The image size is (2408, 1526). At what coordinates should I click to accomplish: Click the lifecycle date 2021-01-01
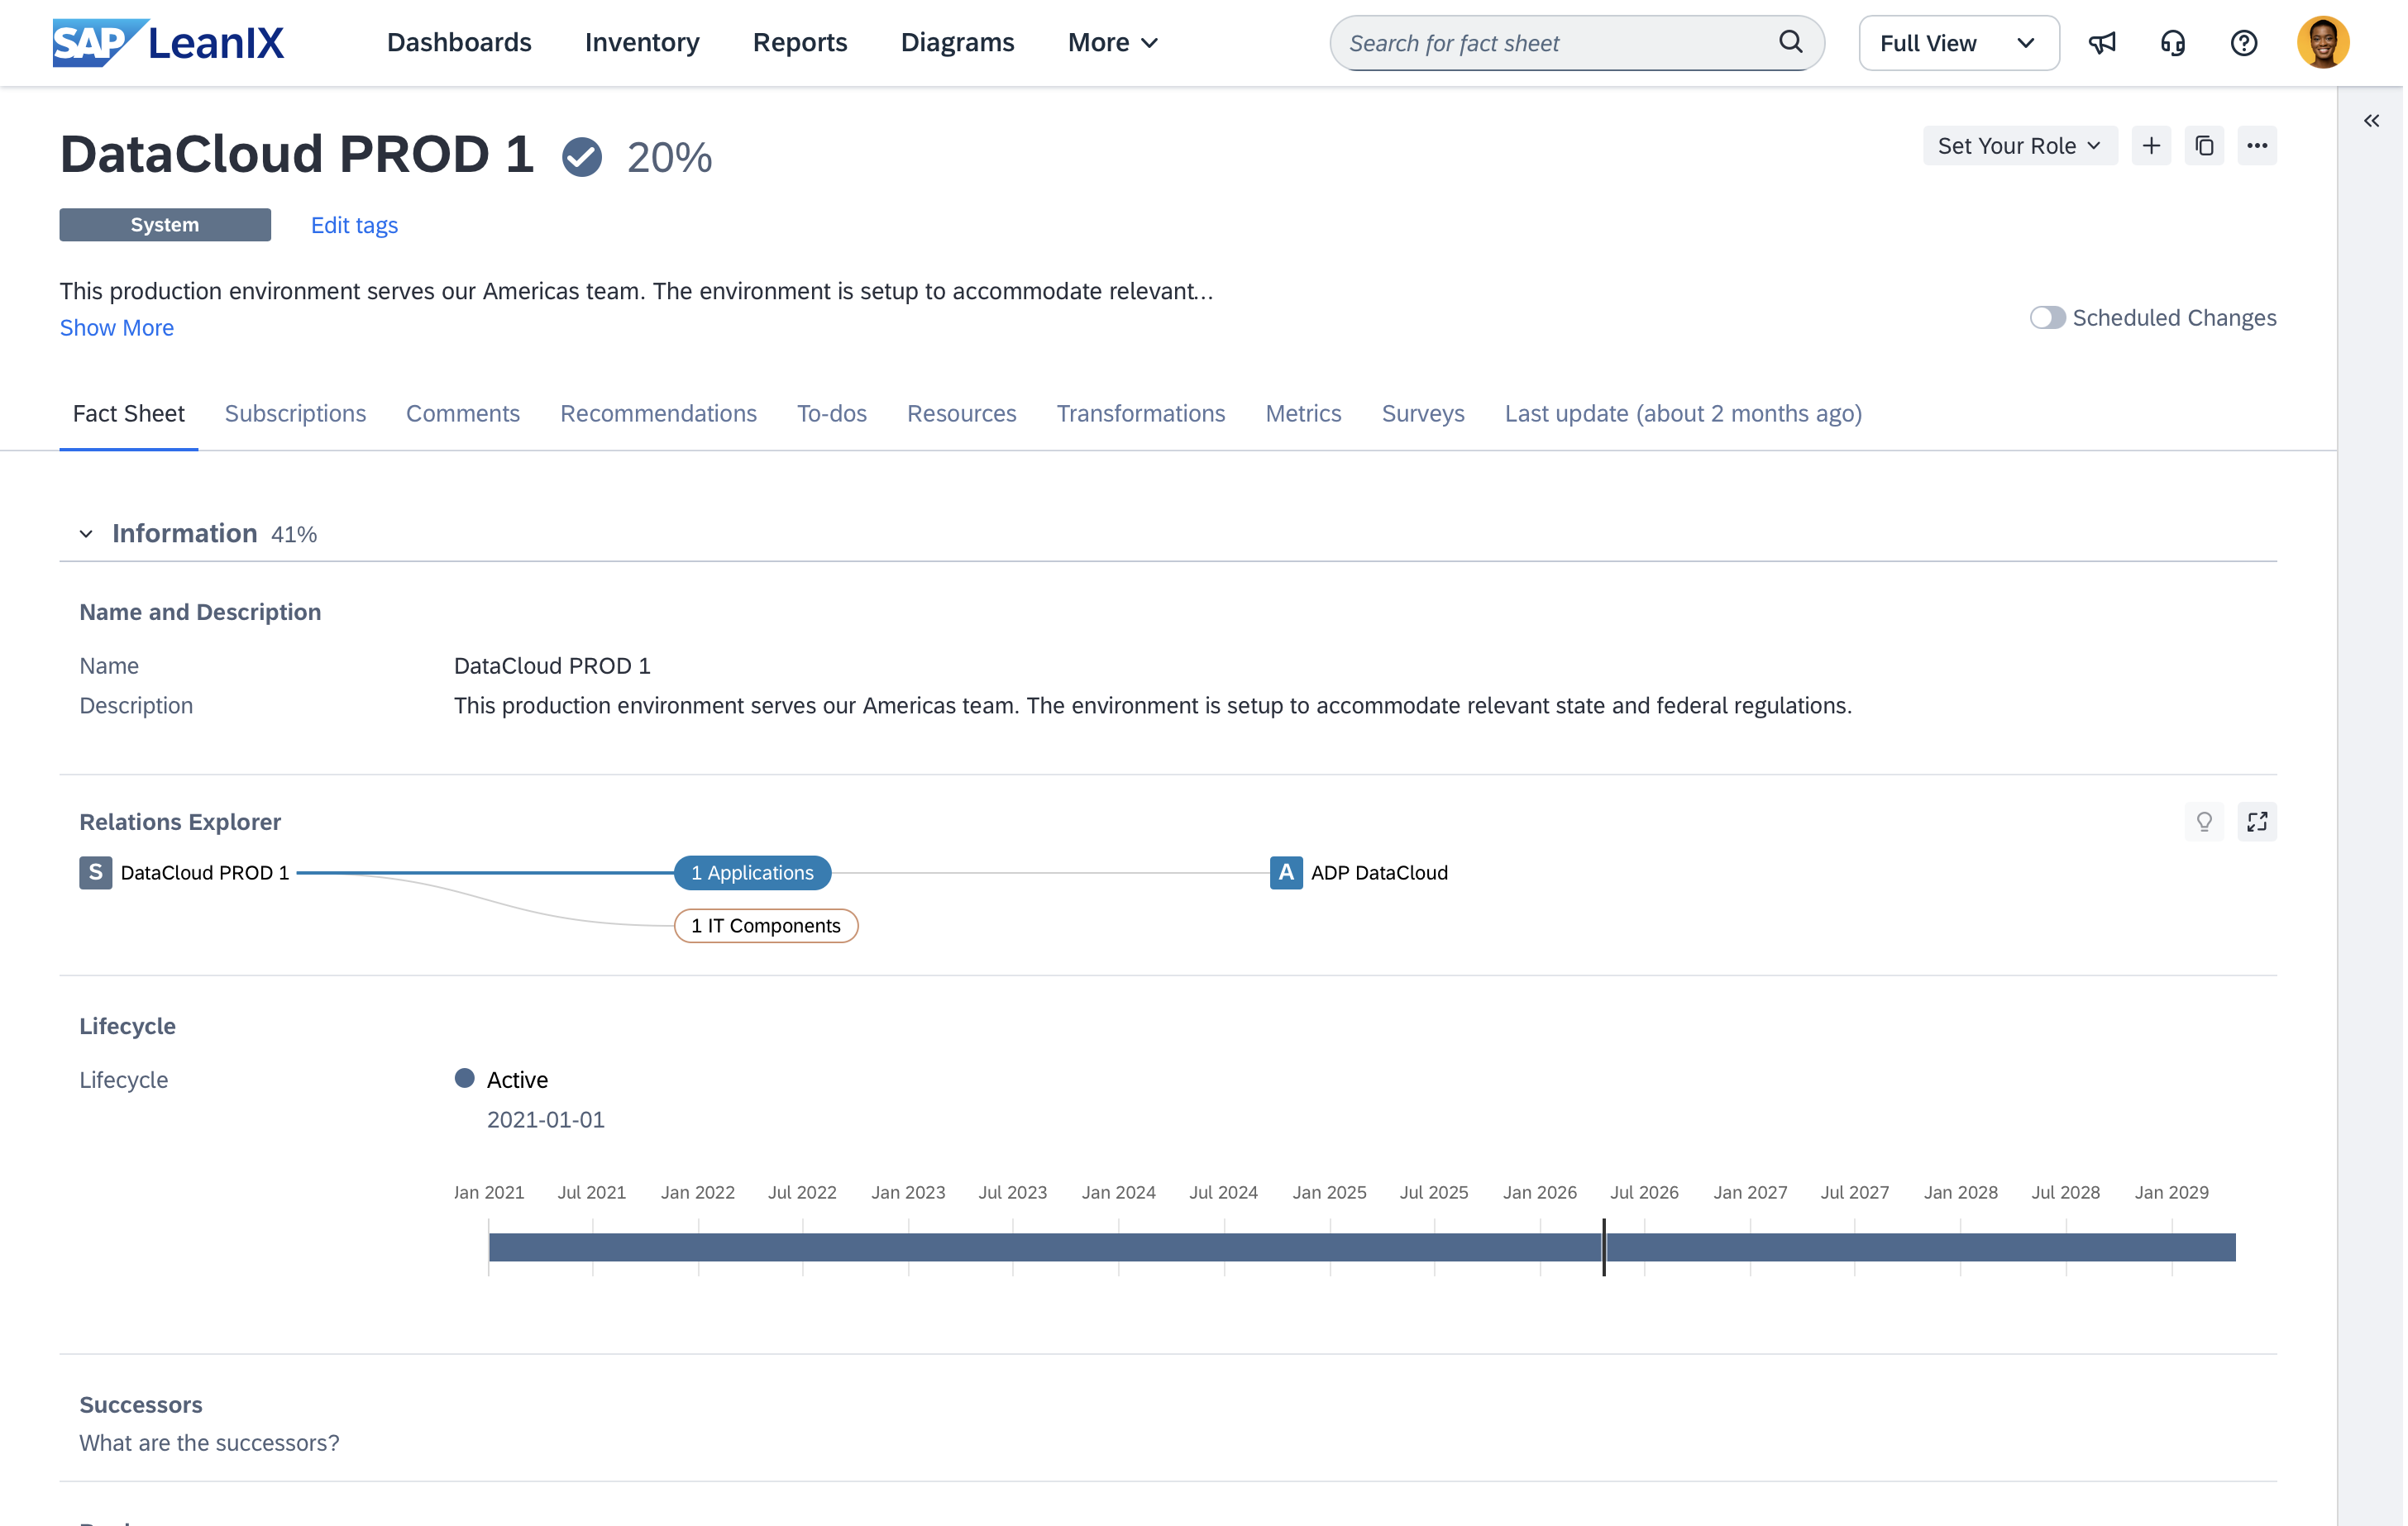546,1120
